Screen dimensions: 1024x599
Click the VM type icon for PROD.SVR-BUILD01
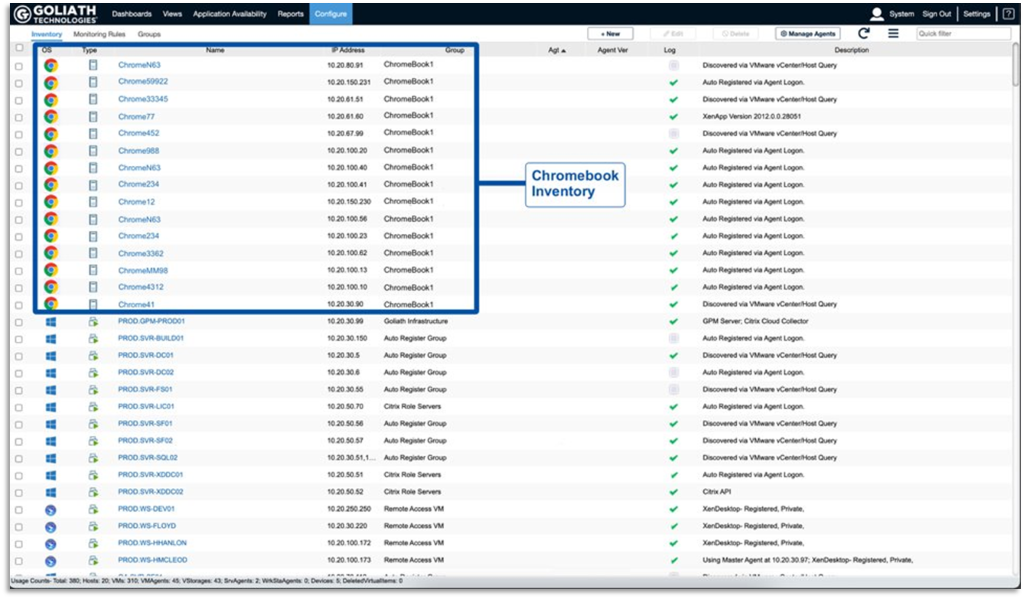93,338
